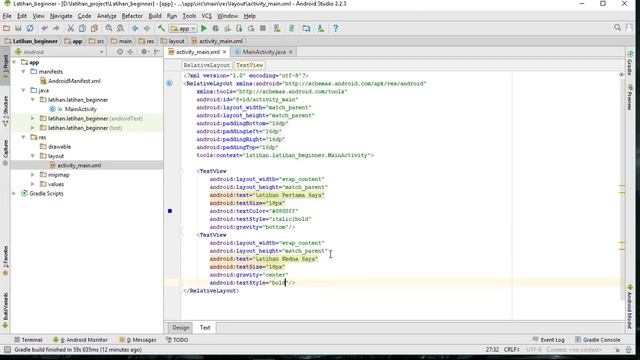Select MainActivity in project tree
This screenshot has height=360, width=640.
[81, 109]
